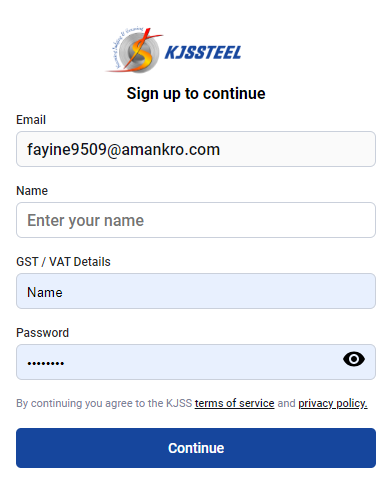Show the password with the eye icon
This screenshot has height=493, width=389.
(x=354, y=359)
